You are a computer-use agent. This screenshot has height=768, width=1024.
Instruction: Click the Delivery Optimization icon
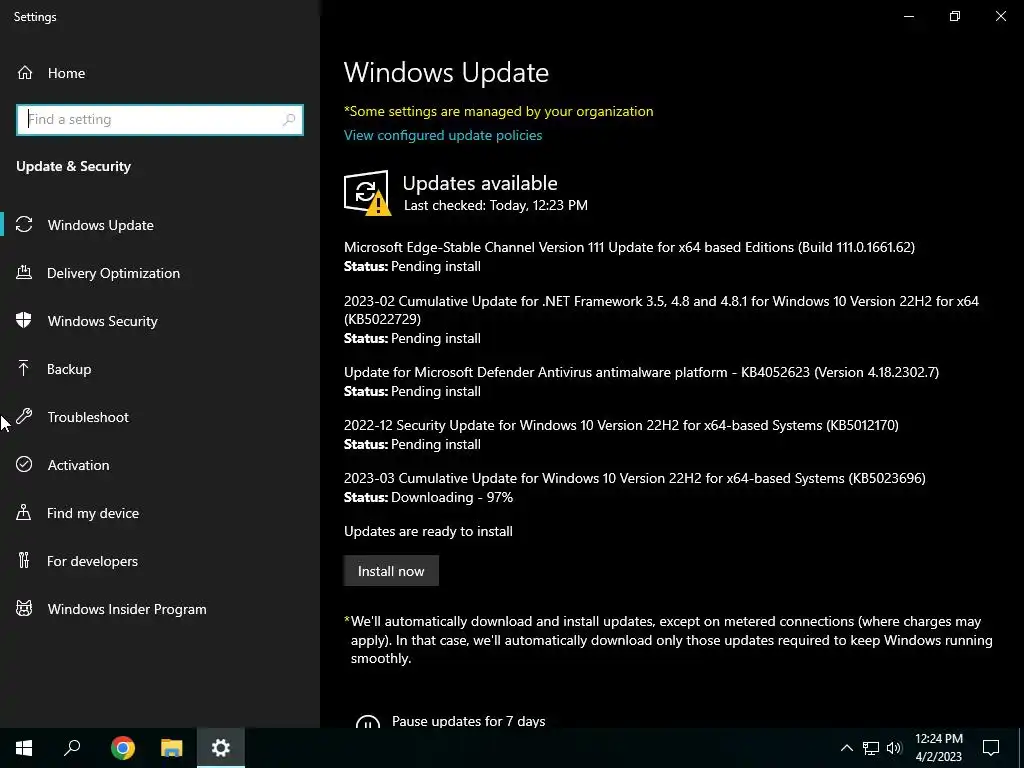pyautogui.click(x=24, y=272)
